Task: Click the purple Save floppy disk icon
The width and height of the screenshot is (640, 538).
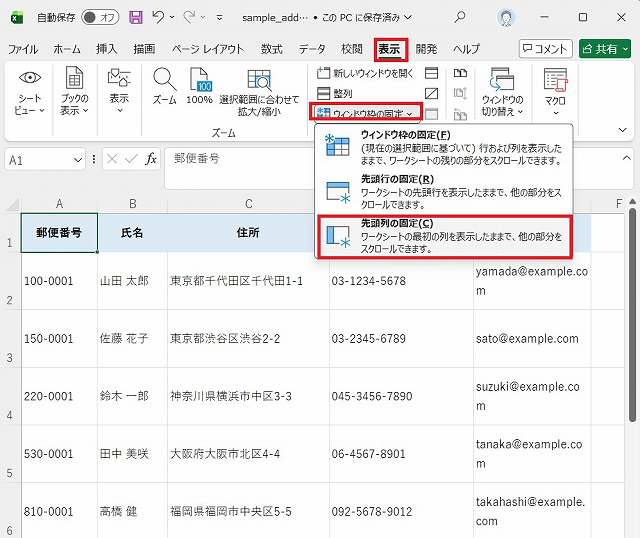Action: [x=136, y=17]
